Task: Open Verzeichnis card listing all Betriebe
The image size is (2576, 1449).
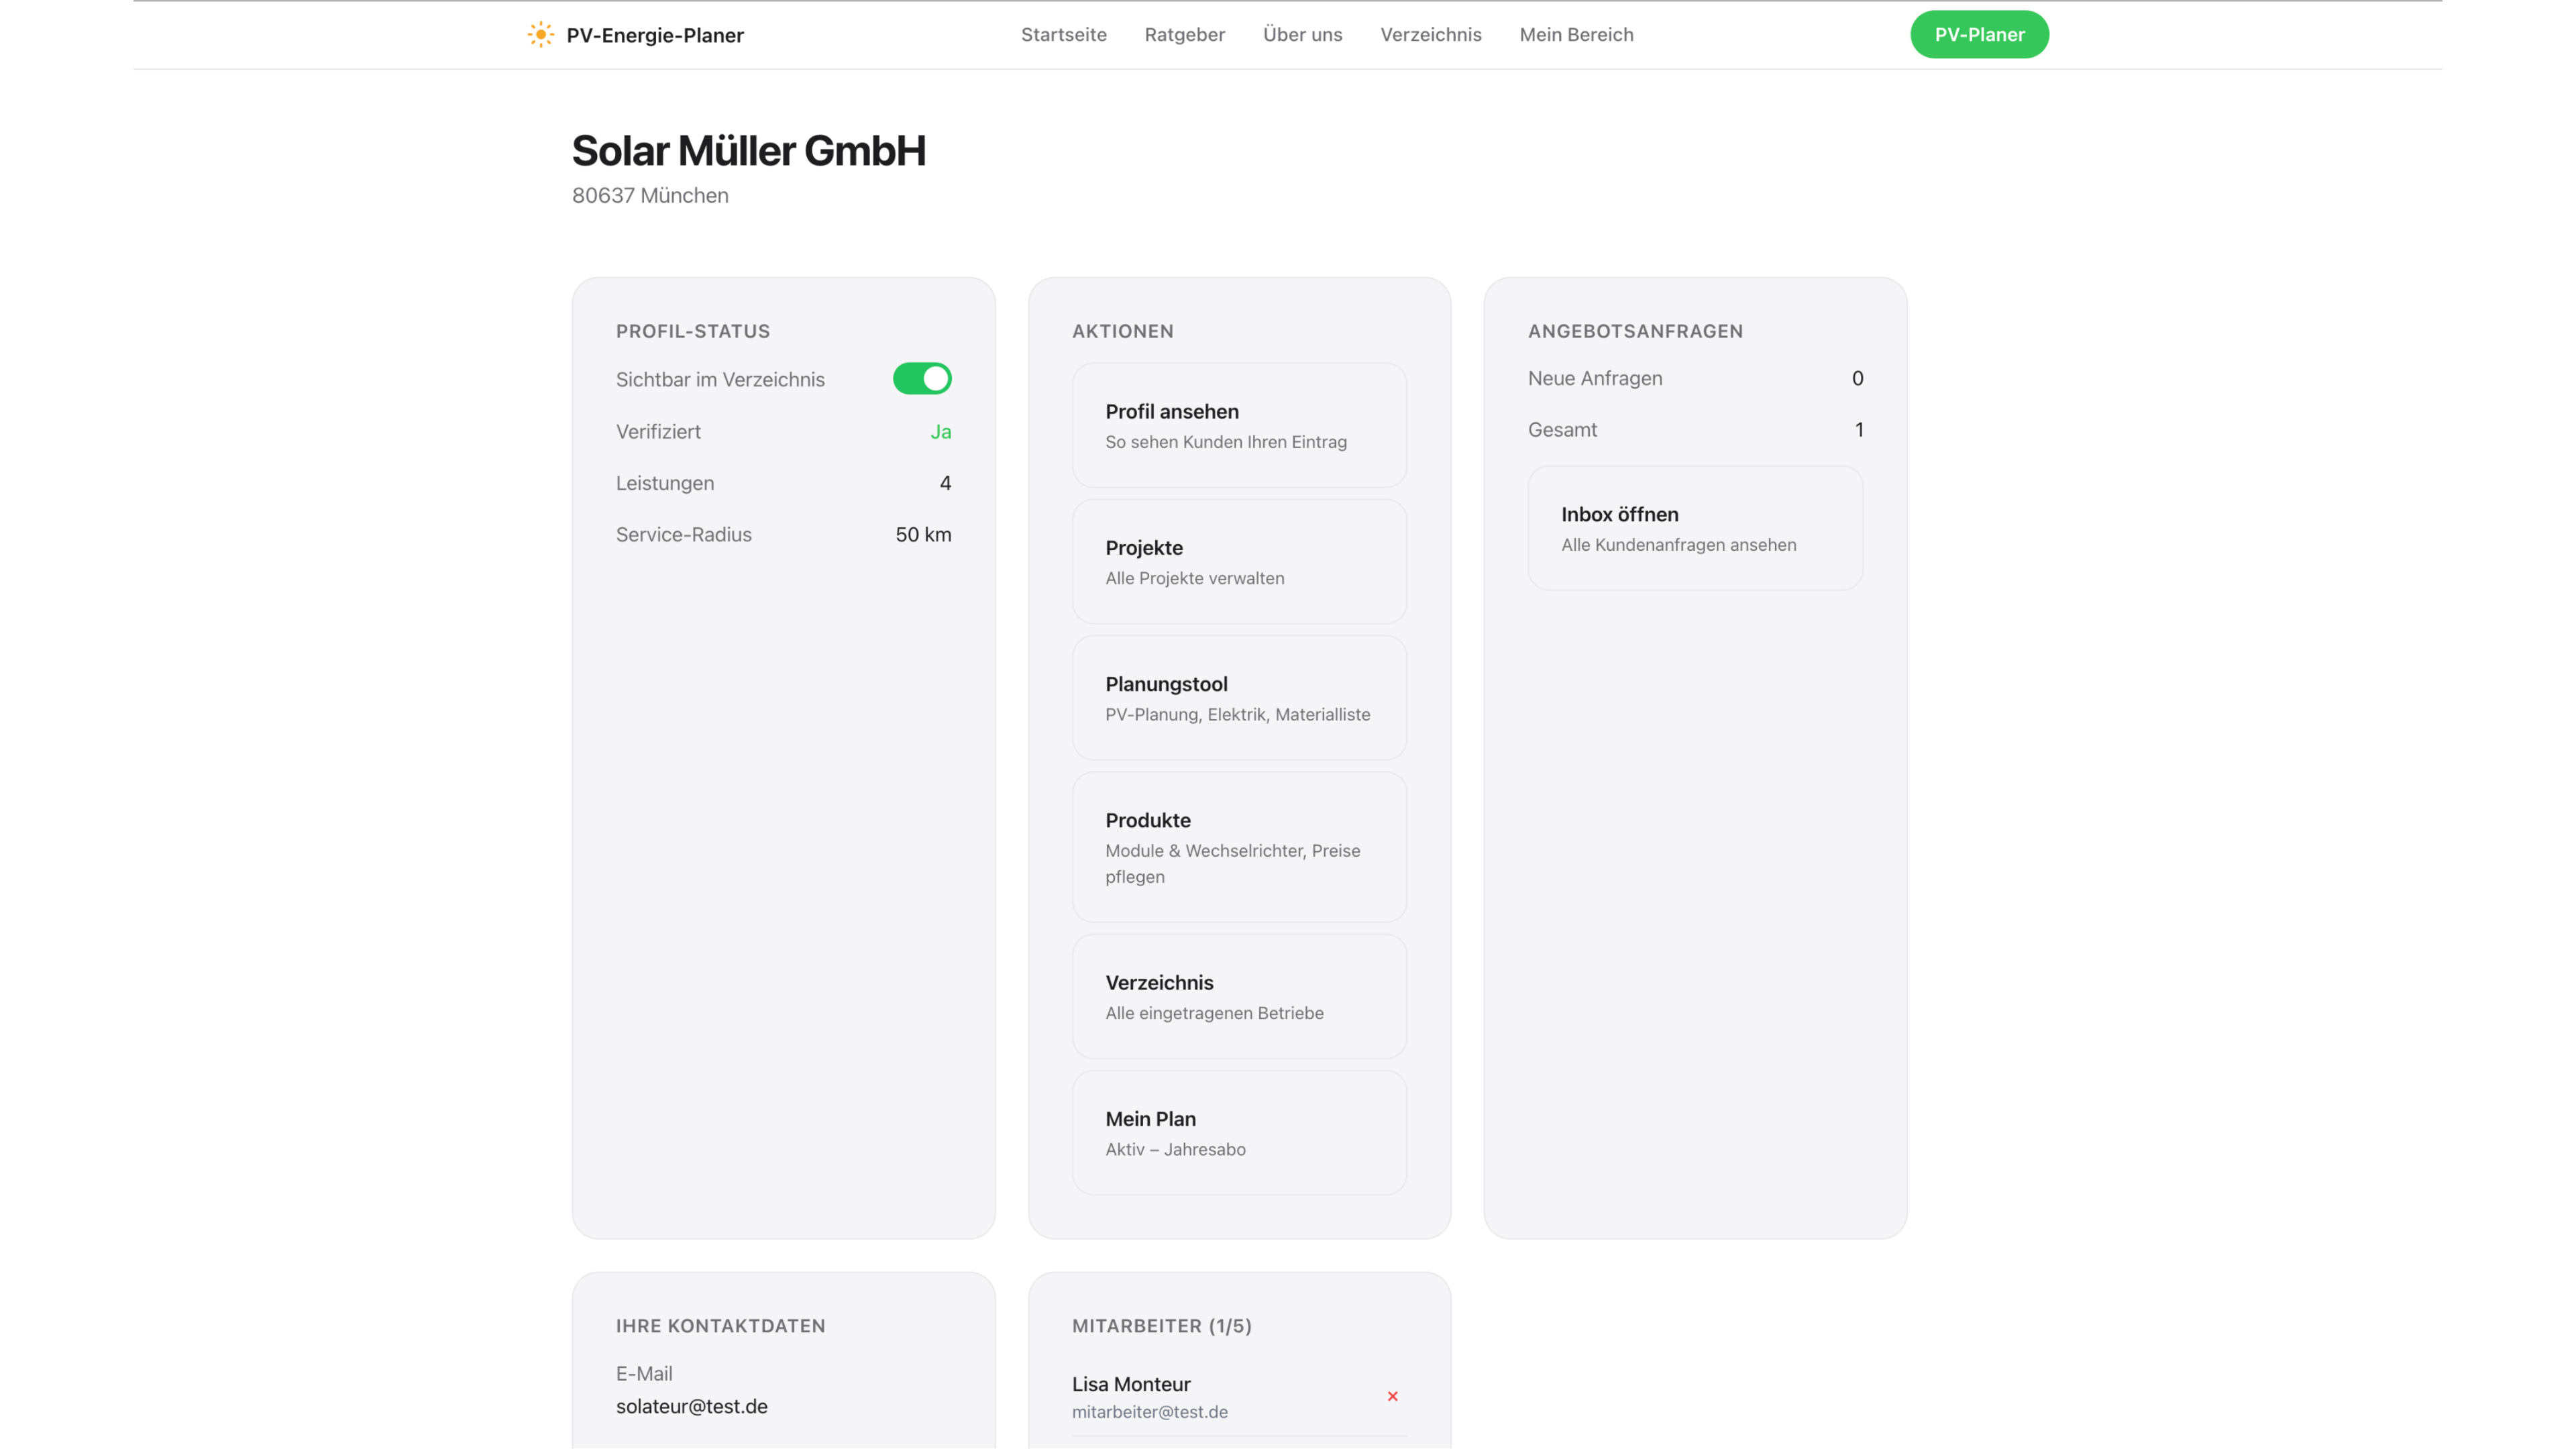Action: 1238,997
